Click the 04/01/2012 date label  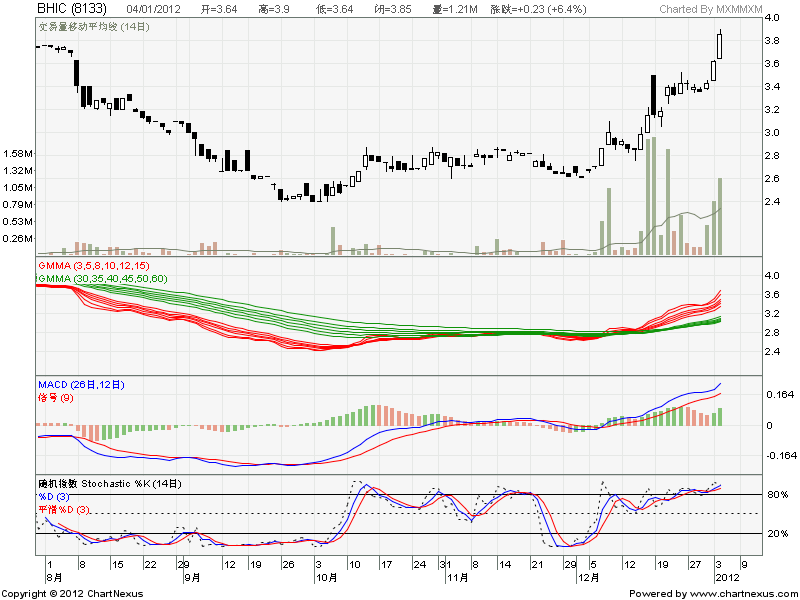tap(153, 9)
